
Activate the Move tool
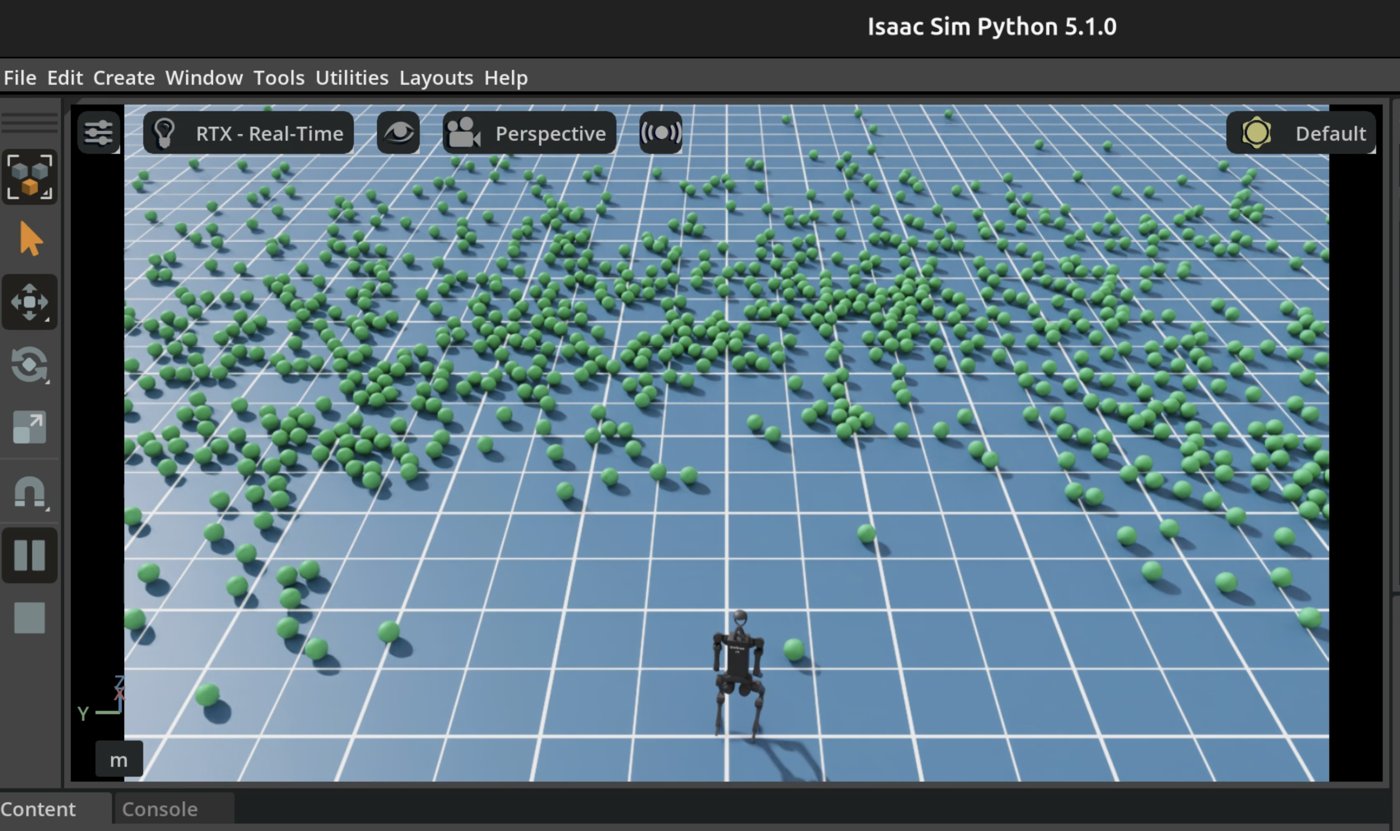30,302
